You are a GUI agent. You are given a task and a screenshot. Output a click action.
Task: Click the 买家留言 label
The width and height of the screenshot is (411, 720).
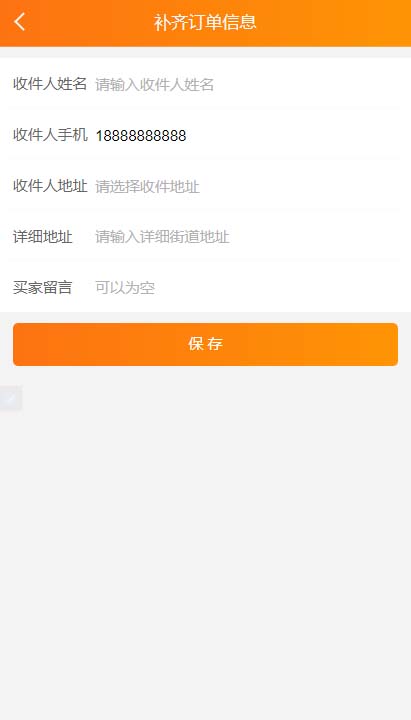[x=43, y=287]
